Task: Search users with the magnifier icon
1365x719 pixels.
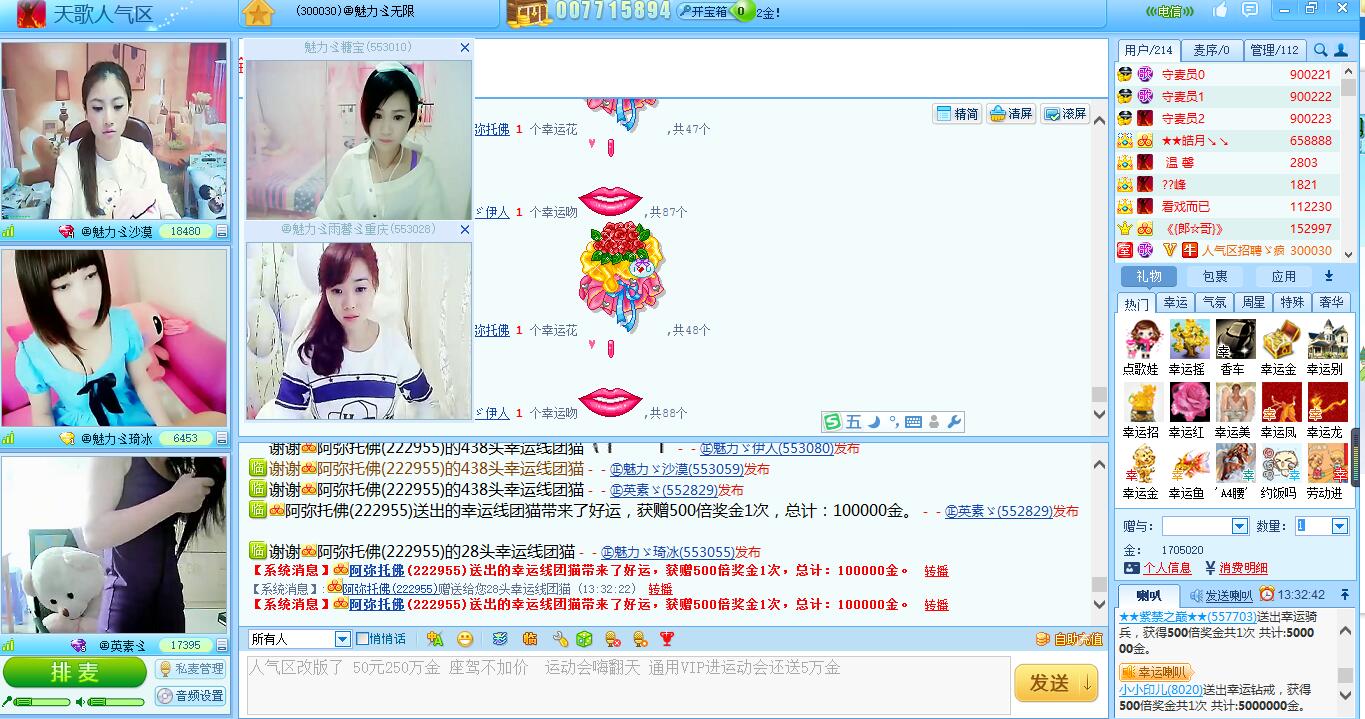Action: tap(1321, 50)
